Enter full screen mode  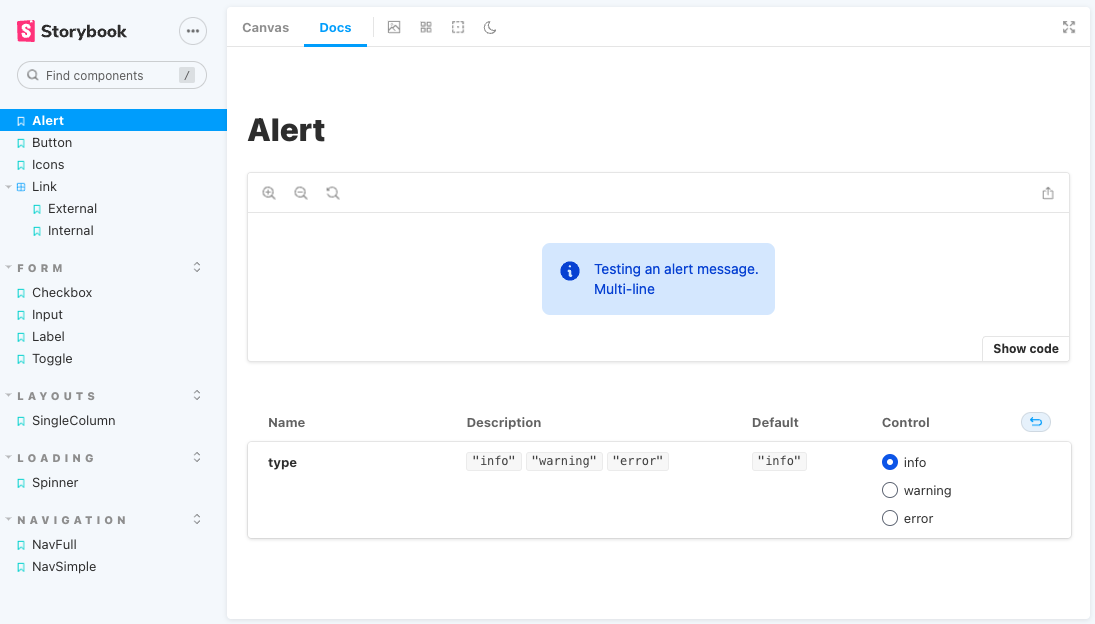[x=1068, y=27]
